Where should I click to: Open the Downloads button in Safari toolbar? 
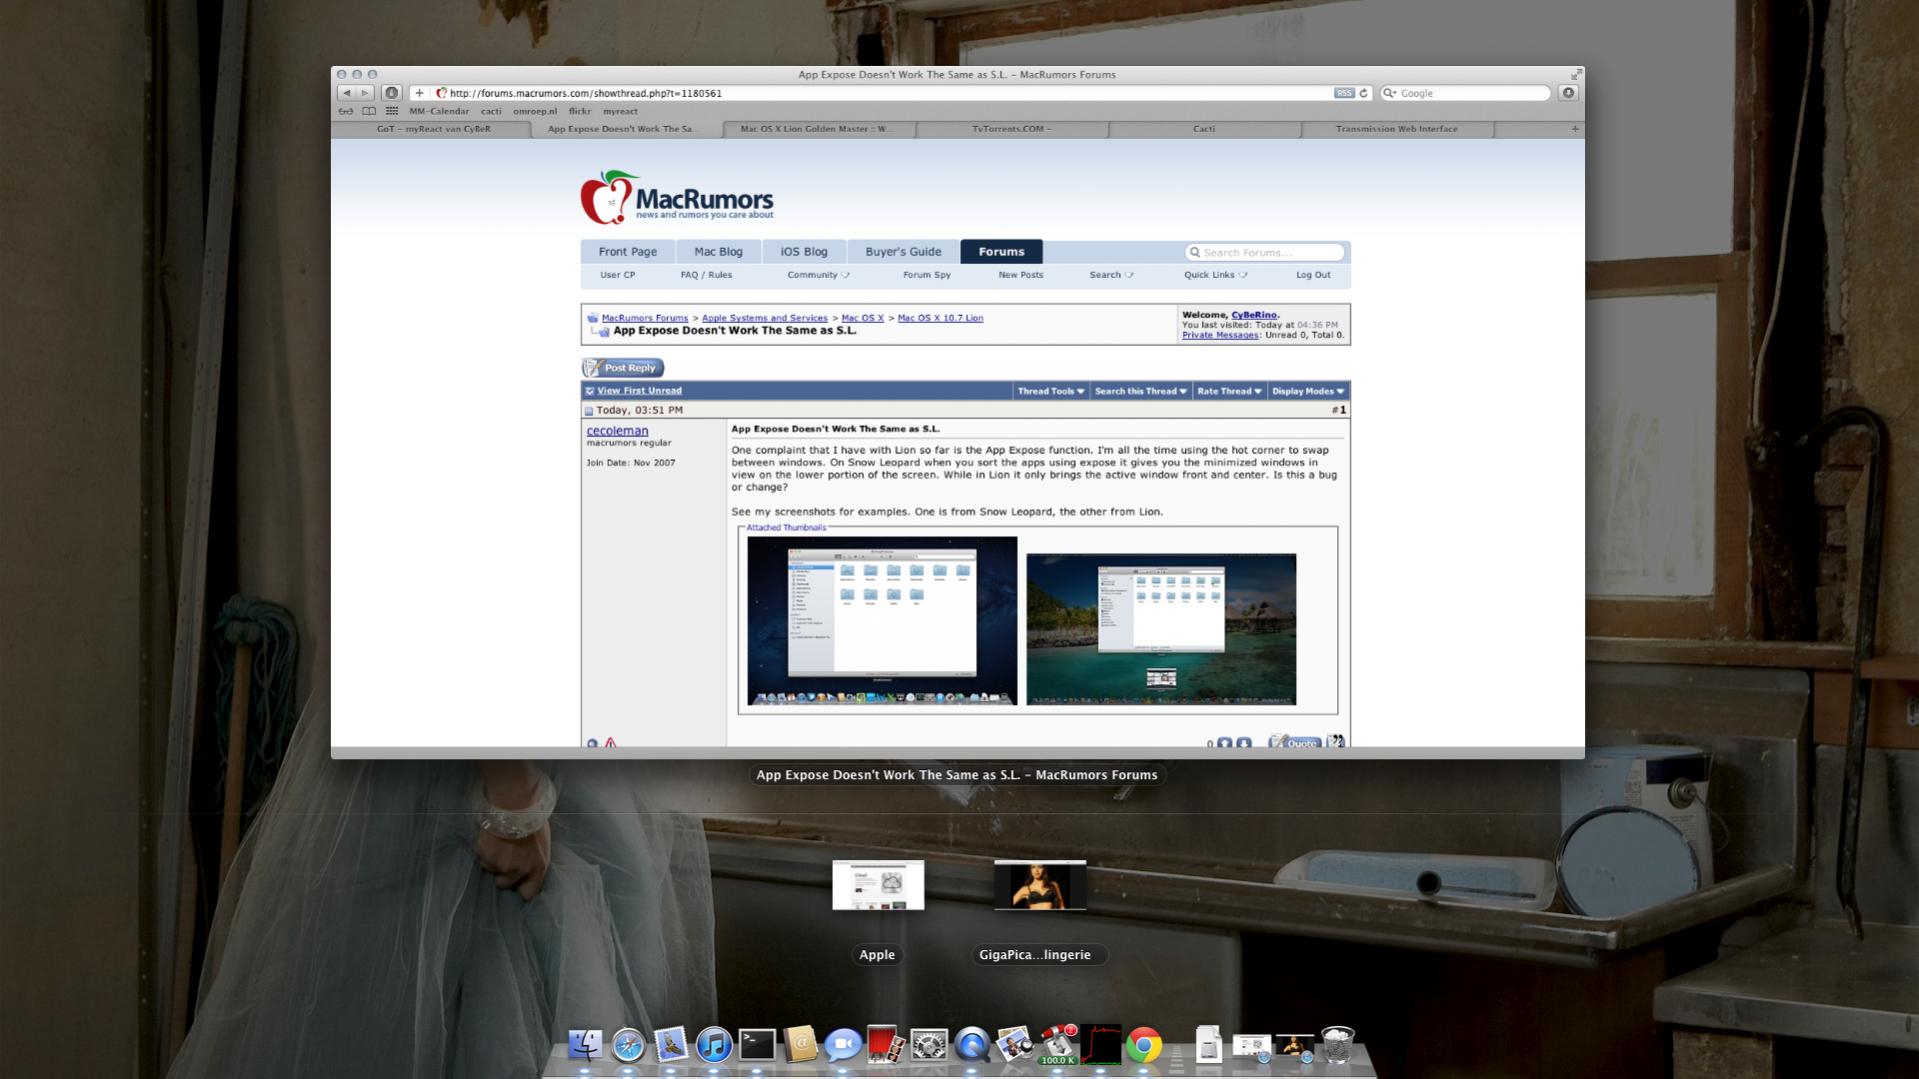coord(1568,93)
